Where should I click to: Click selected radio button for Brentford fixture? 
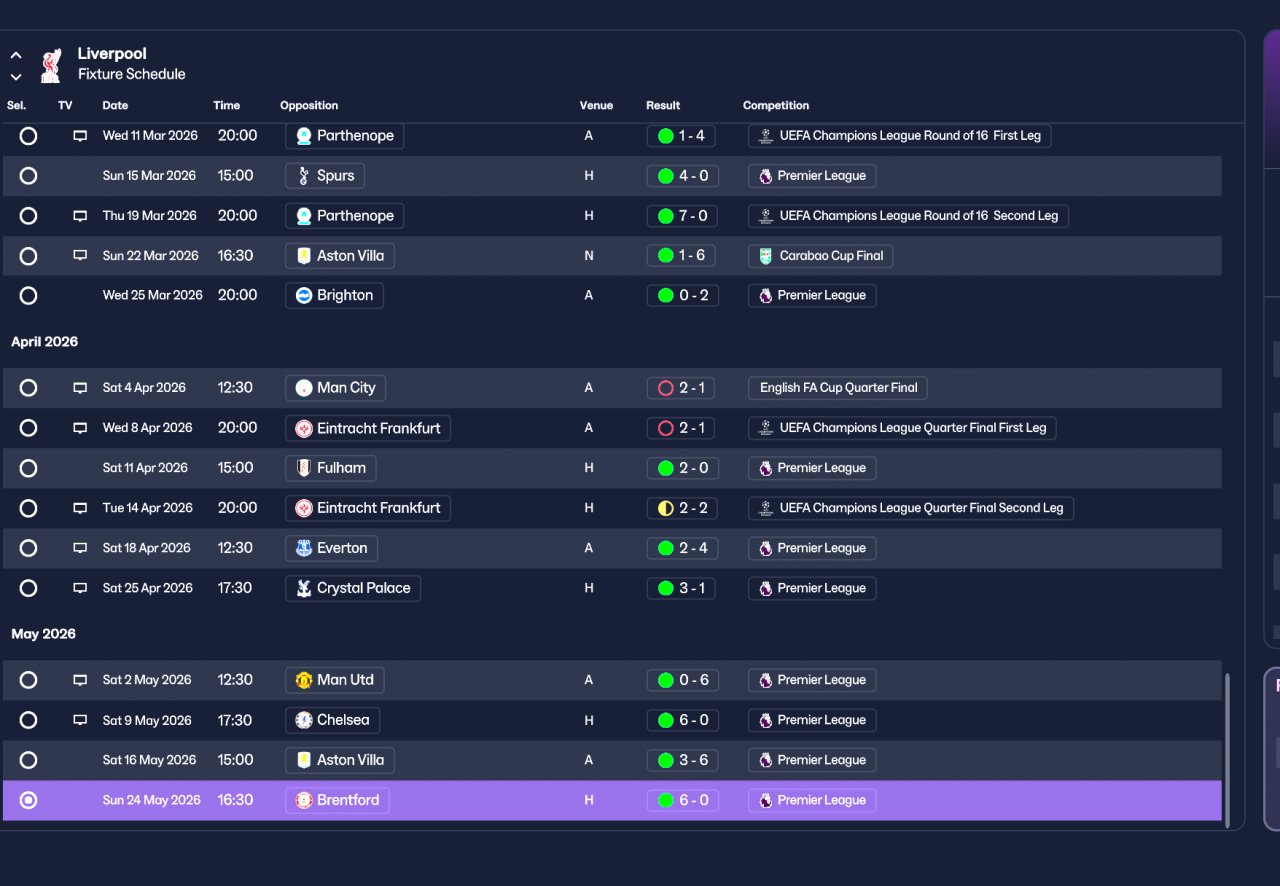[x=28, y=800]
